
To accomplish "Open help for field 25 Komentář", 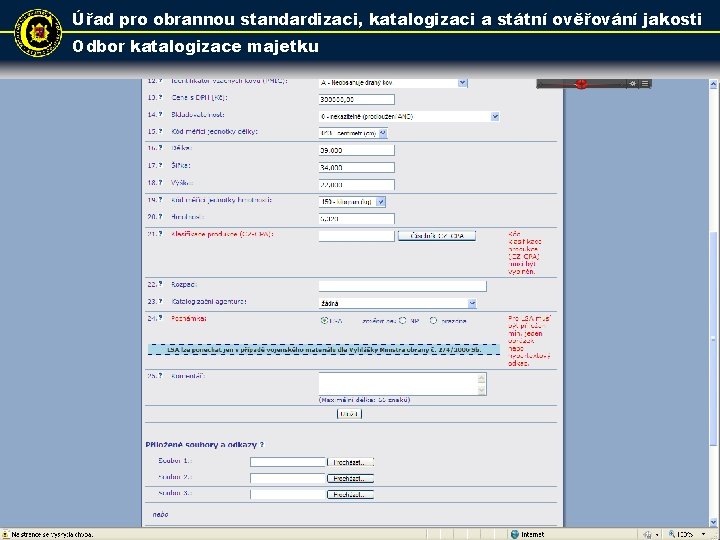I will [x=161, y=376].
